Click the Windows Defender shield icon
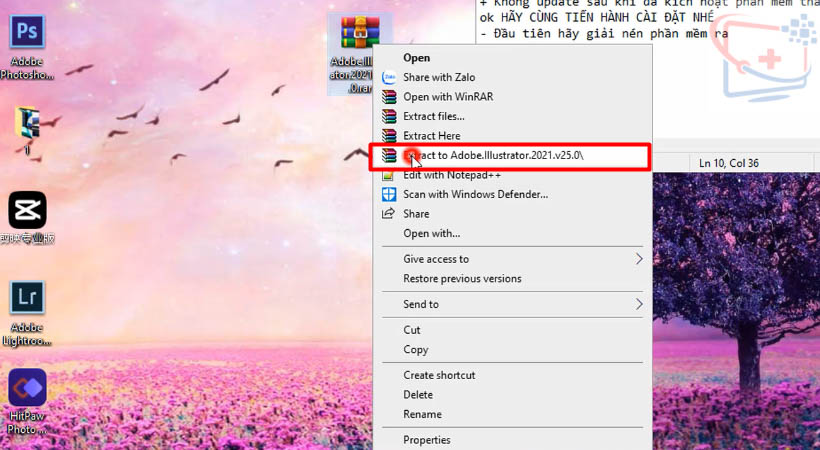This screenshot has height=450, width=820. coord(389,194)
